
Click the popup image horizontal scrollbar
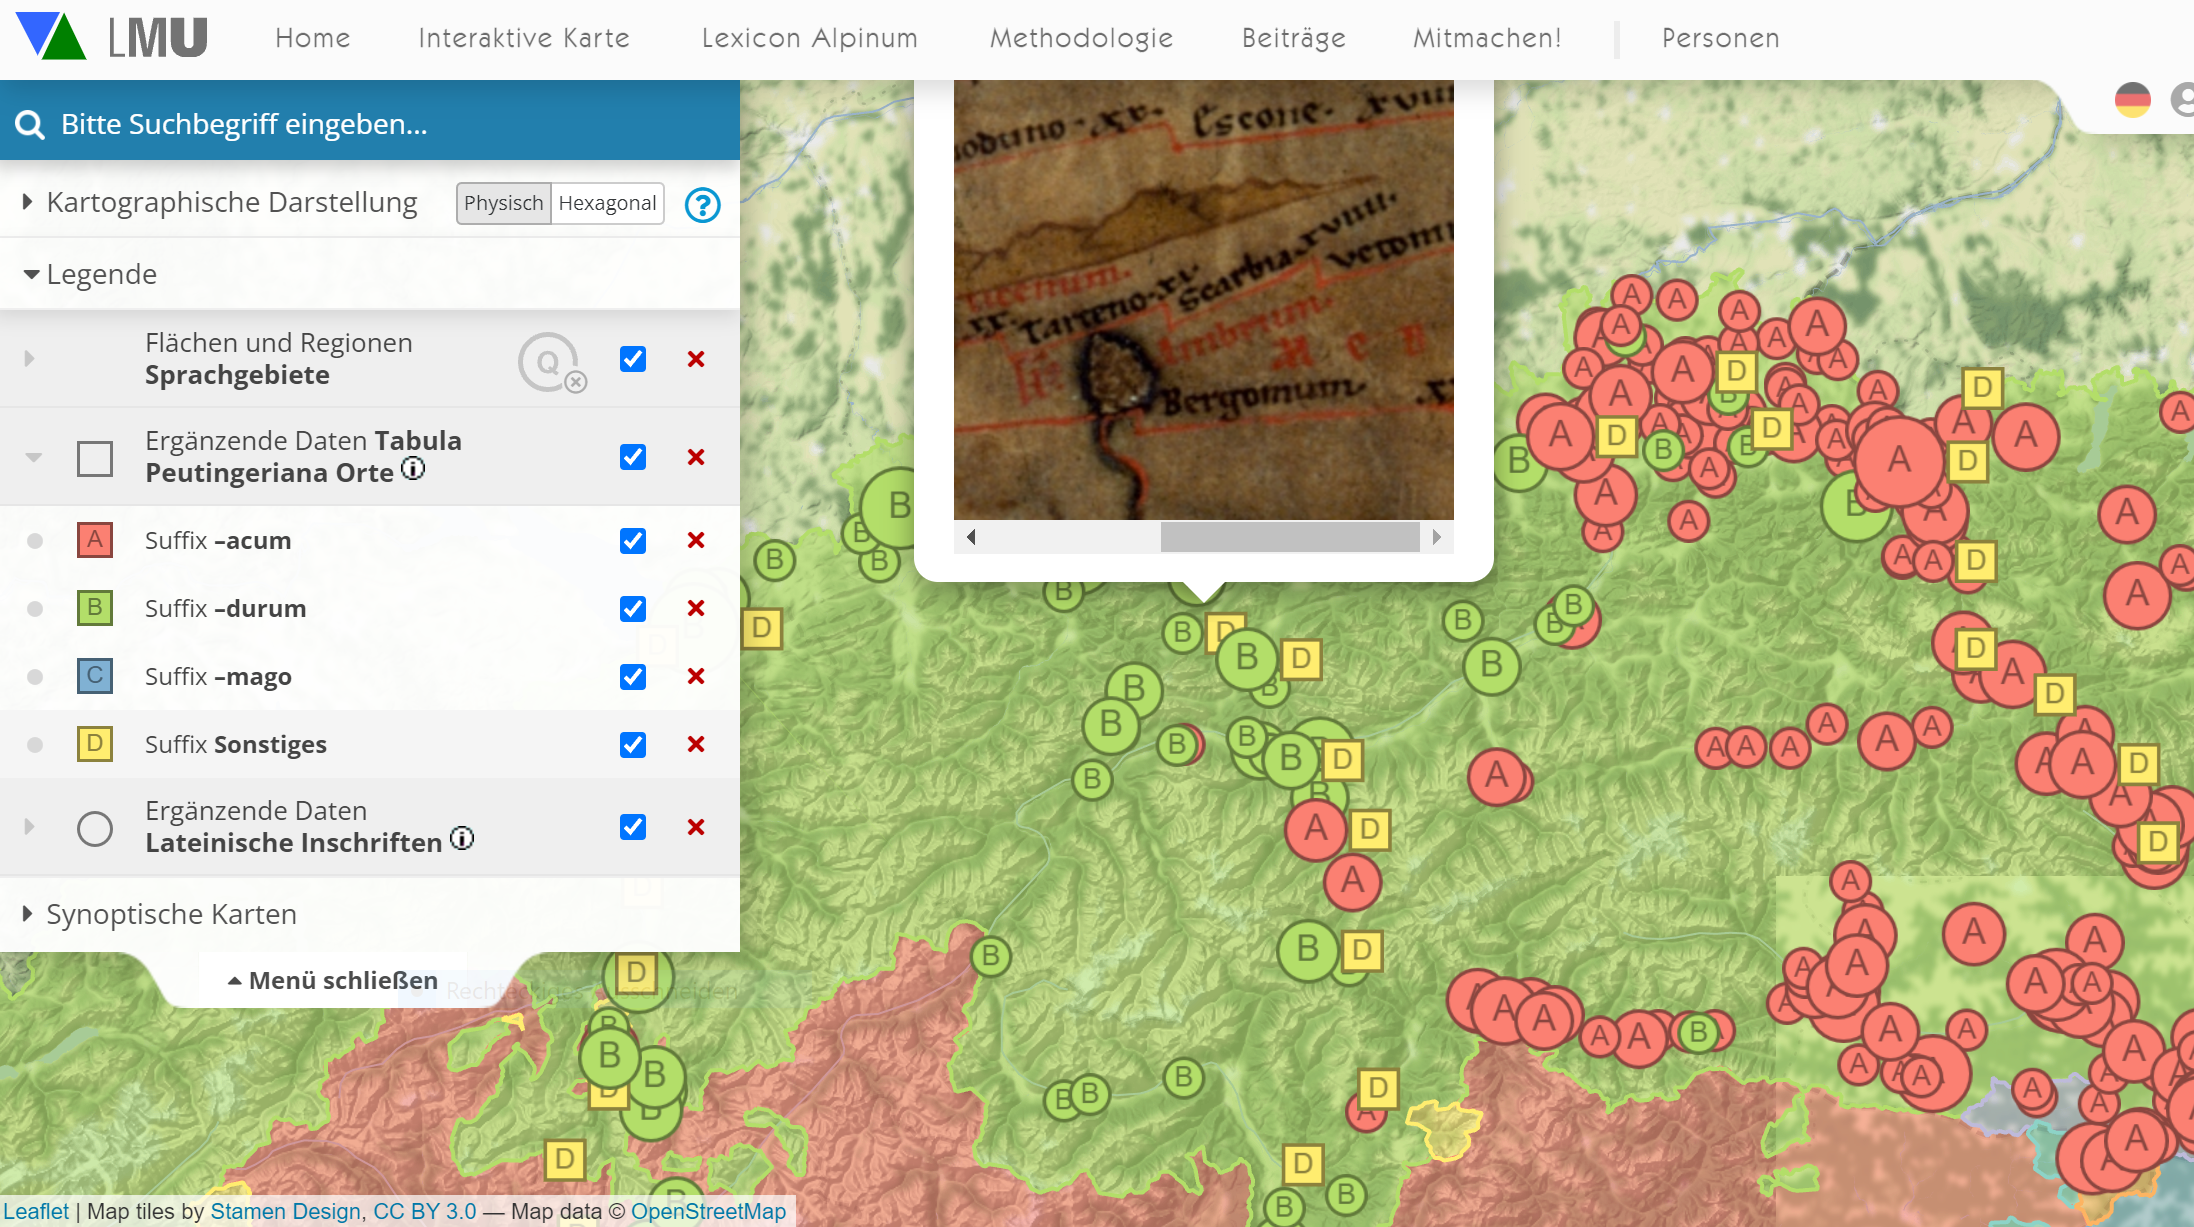pos(1289,537)
